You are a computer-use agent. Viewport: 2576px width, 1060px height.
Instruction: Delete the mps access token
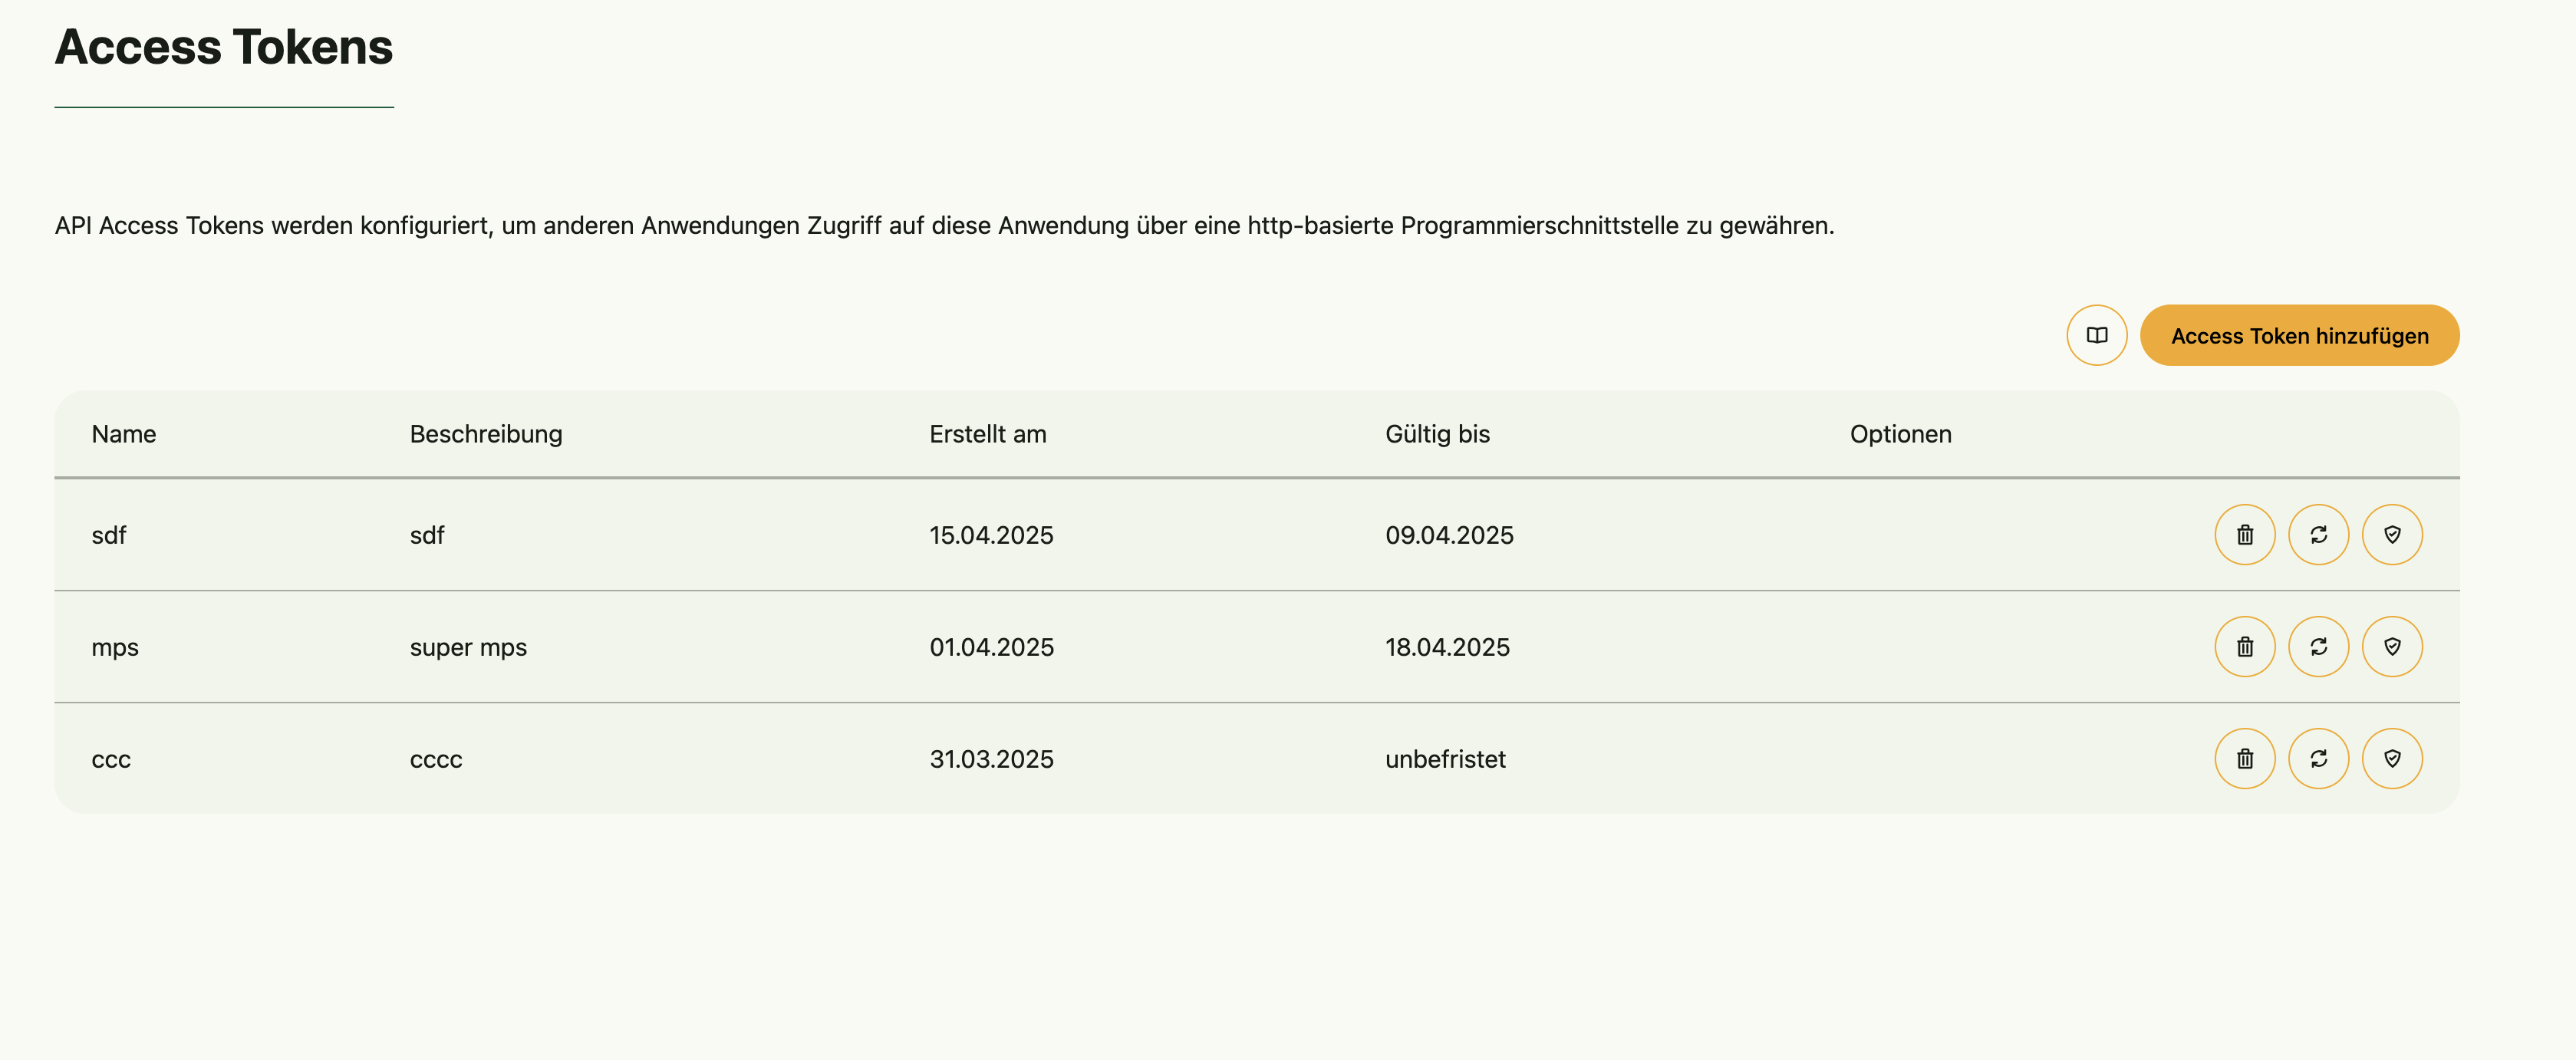(x=2244, y=647)
